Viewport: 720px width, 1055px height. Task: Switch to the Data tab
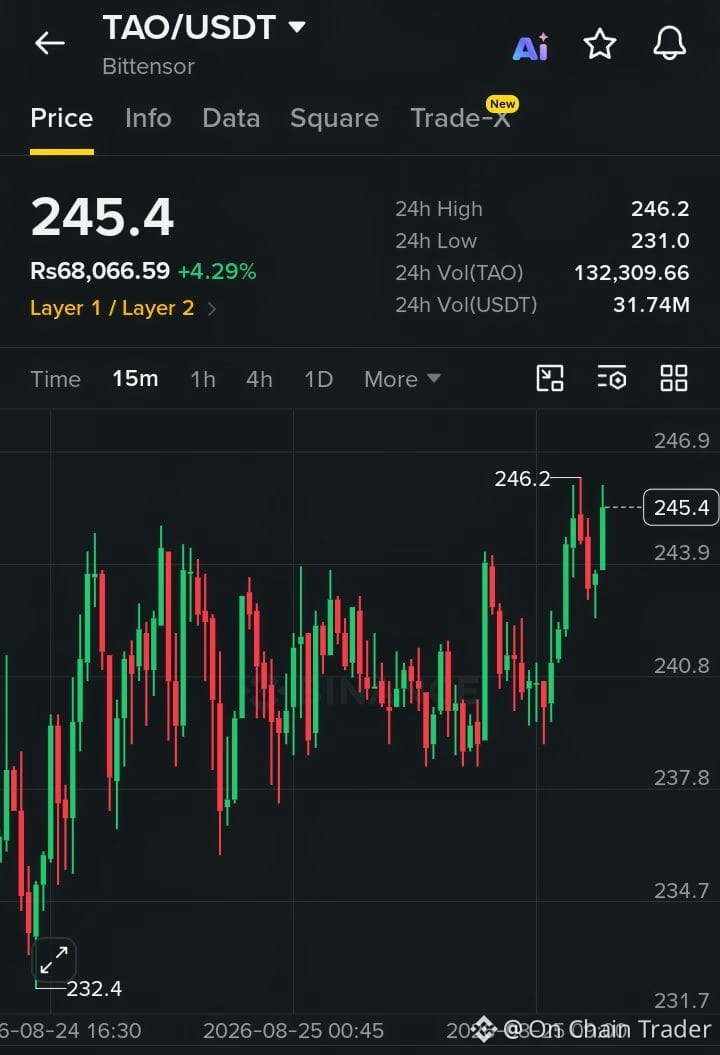pyautogui.click(x=231, y=118)
